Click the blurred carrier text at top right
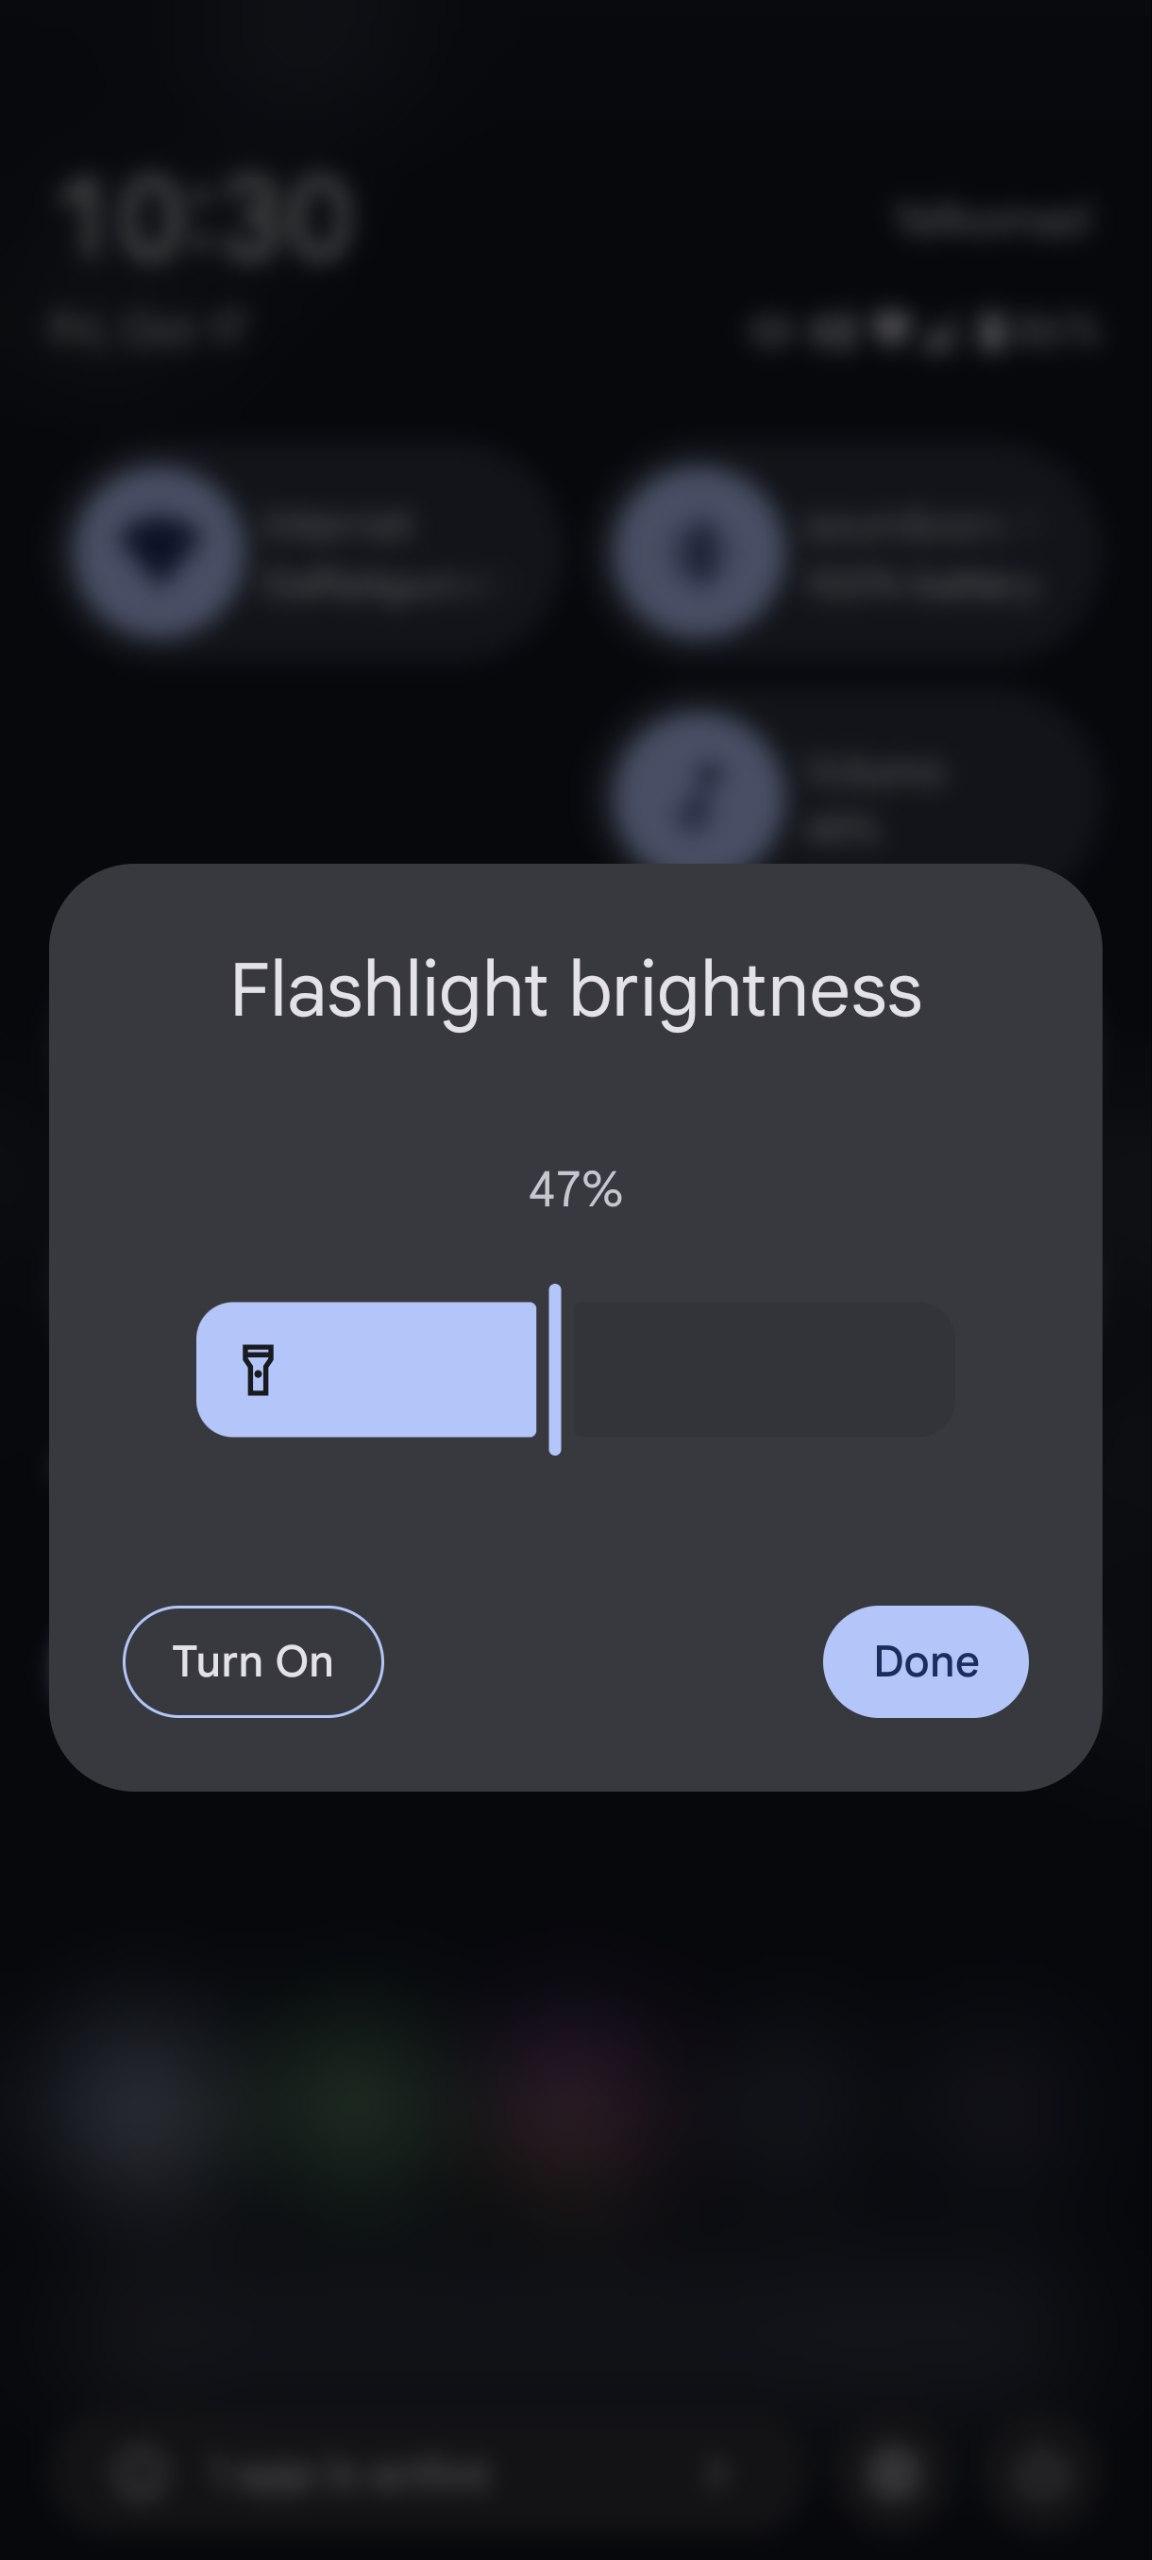The height and width of the screenshot is (2560, 1152). tap(995, 218)
